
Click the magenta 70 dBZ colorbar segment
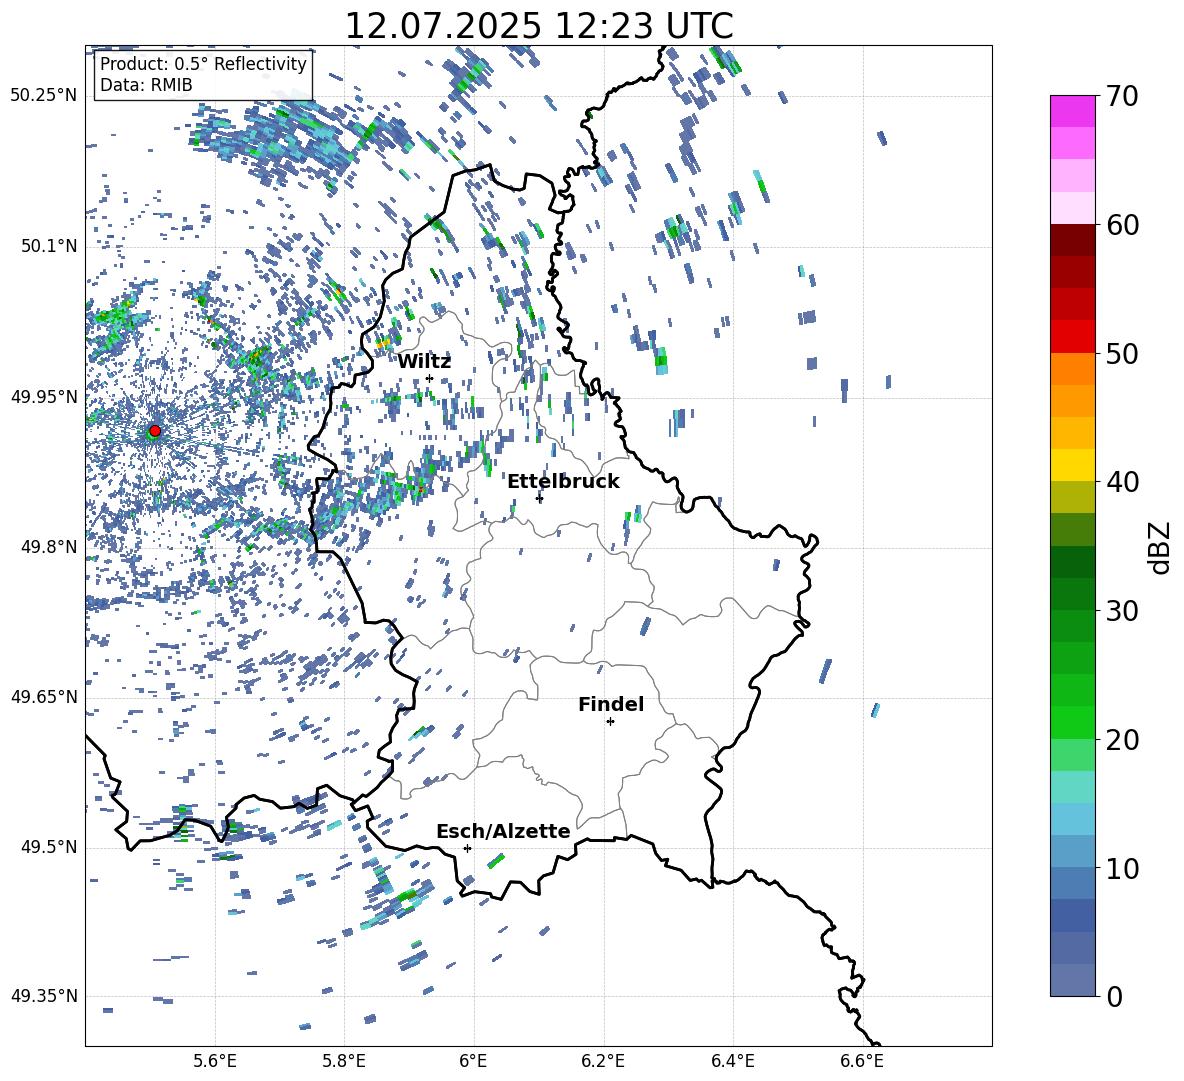pyautogui.click(x=1072, y=111)
